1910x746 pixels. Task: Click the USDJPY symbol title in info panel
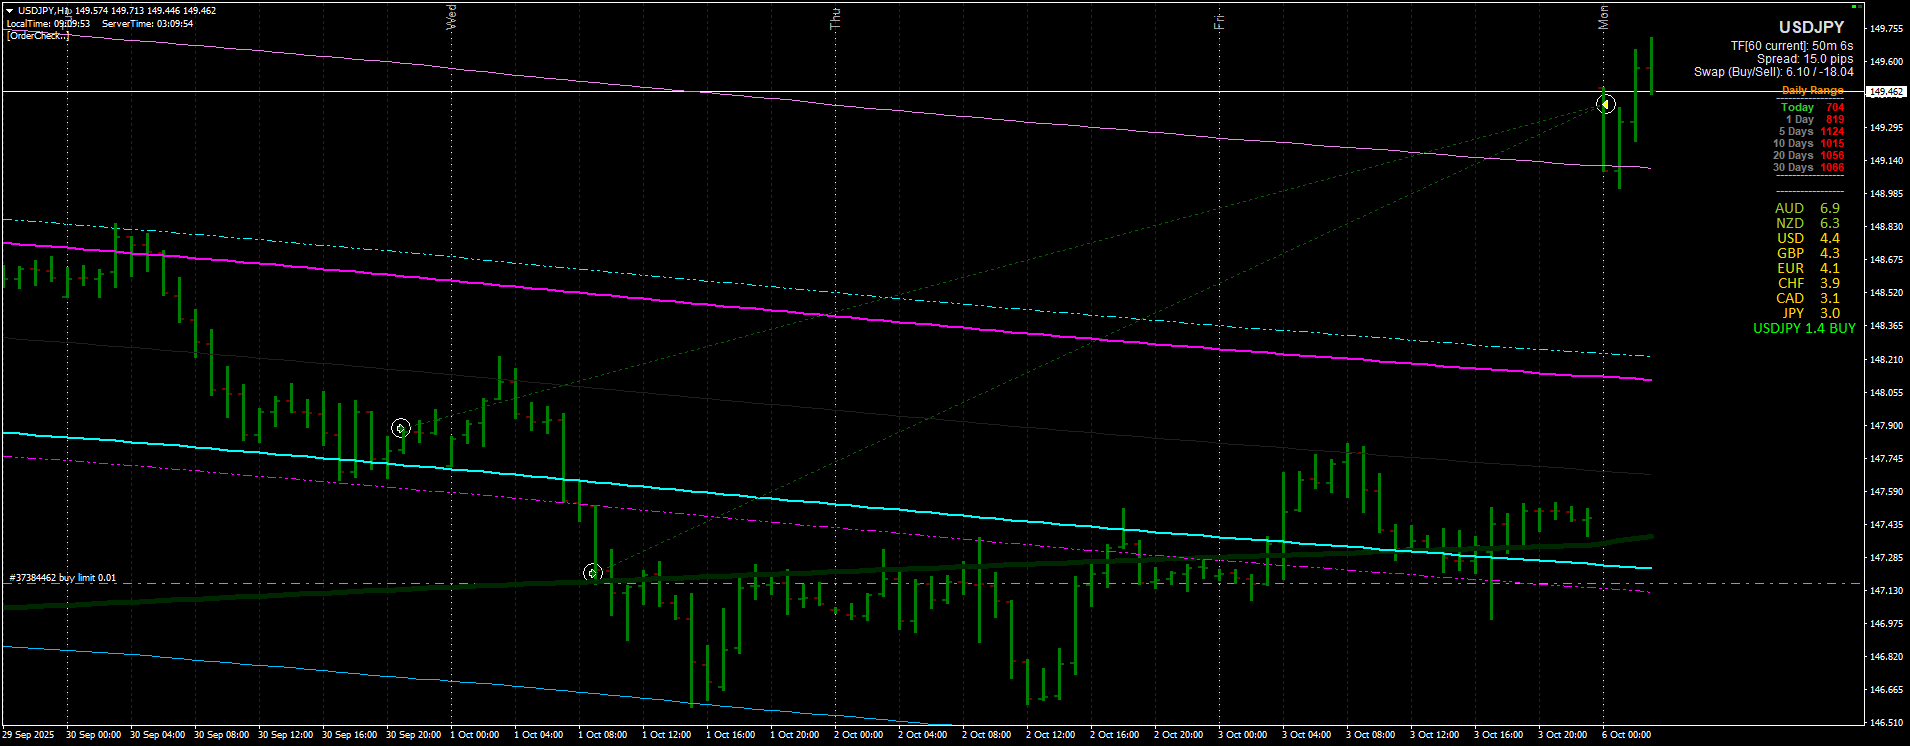pyautogui.click(x=1811, y=28)
